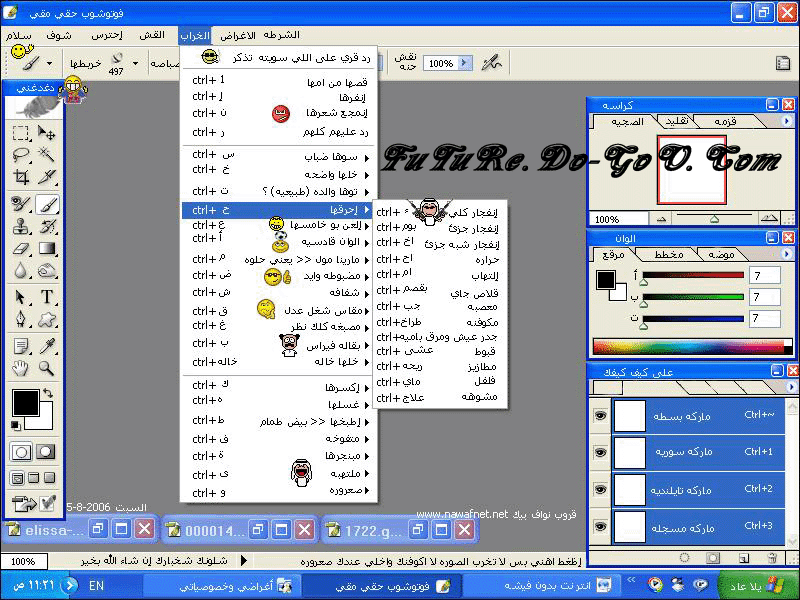Select the Lasso tool
The width and height of the screenshot is (800, 600).
(x=21, y=155)
